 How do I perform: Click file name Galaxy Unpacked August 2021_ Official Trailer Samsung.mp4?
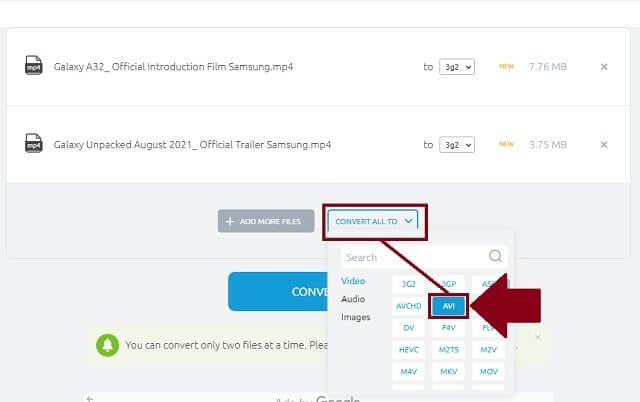click(x=192, y=144)
